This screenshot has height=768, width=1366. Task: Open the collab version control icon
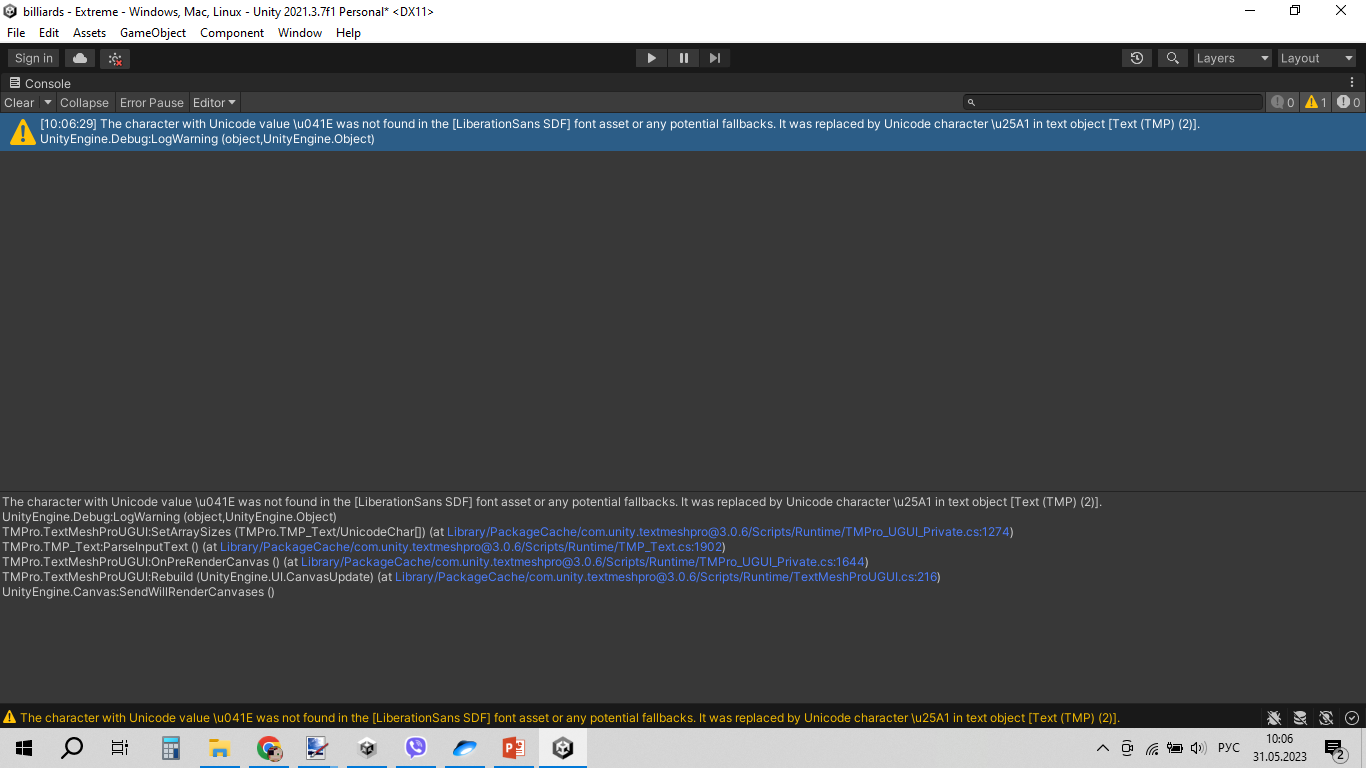115,58
